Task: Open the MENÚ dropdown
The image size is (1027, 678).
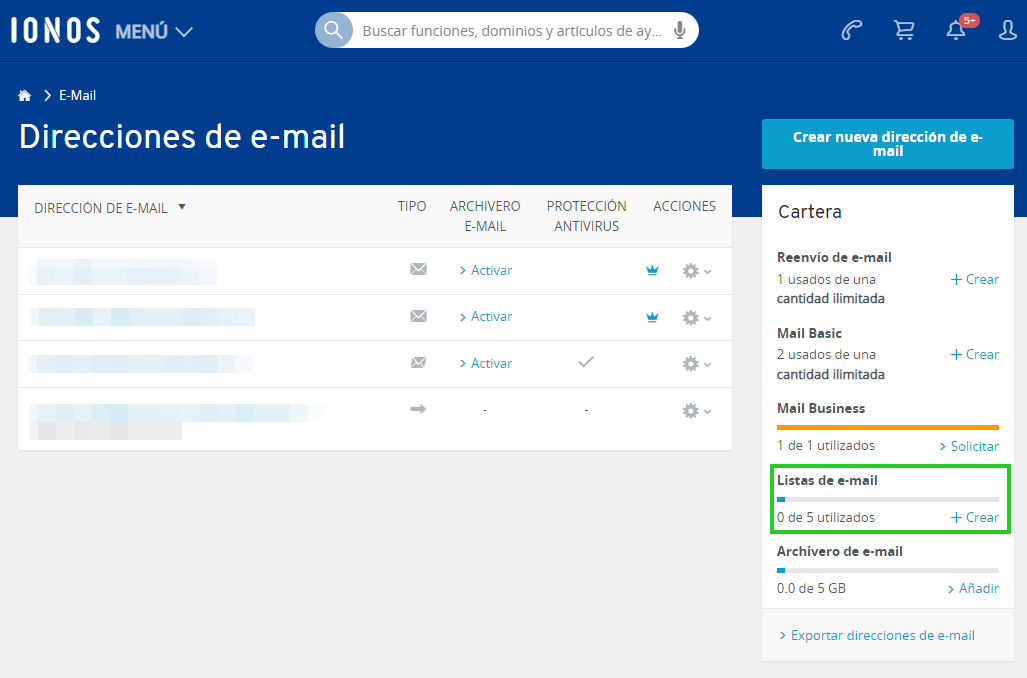Action: (154, 31)
